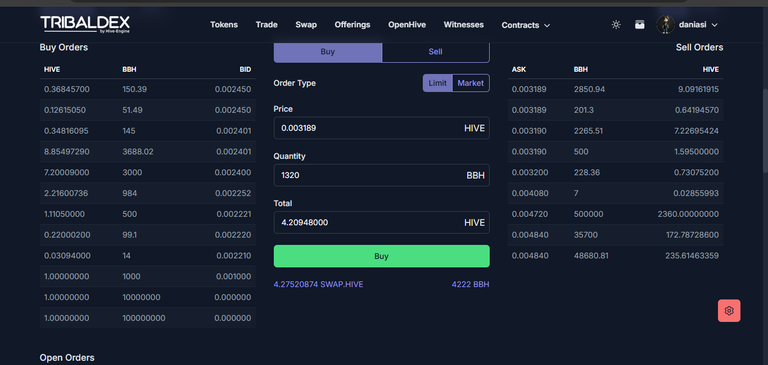768x365 pixels.
Task: Switch to the Sell tab
Action: (x=435, y=52)
